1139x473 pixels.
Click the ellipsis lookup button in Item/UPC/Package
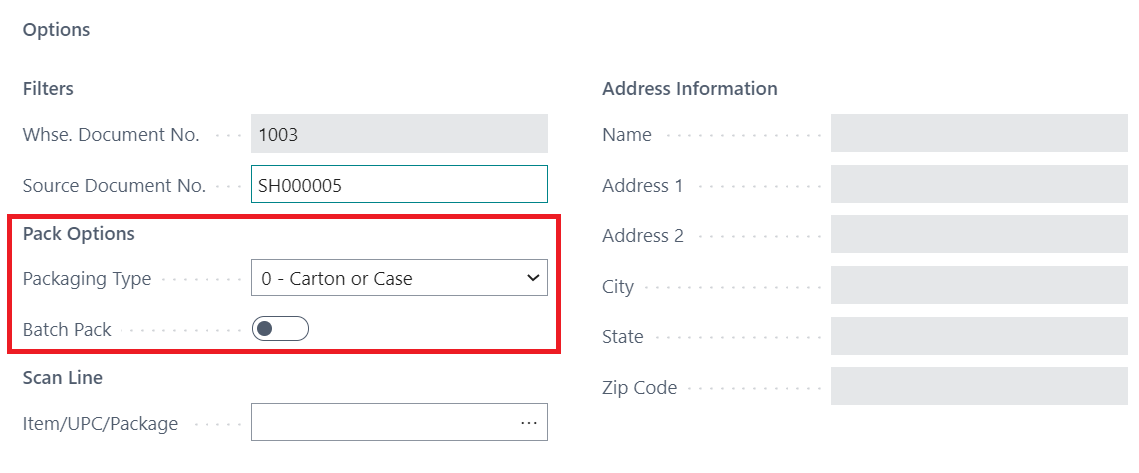coord(529,423)
